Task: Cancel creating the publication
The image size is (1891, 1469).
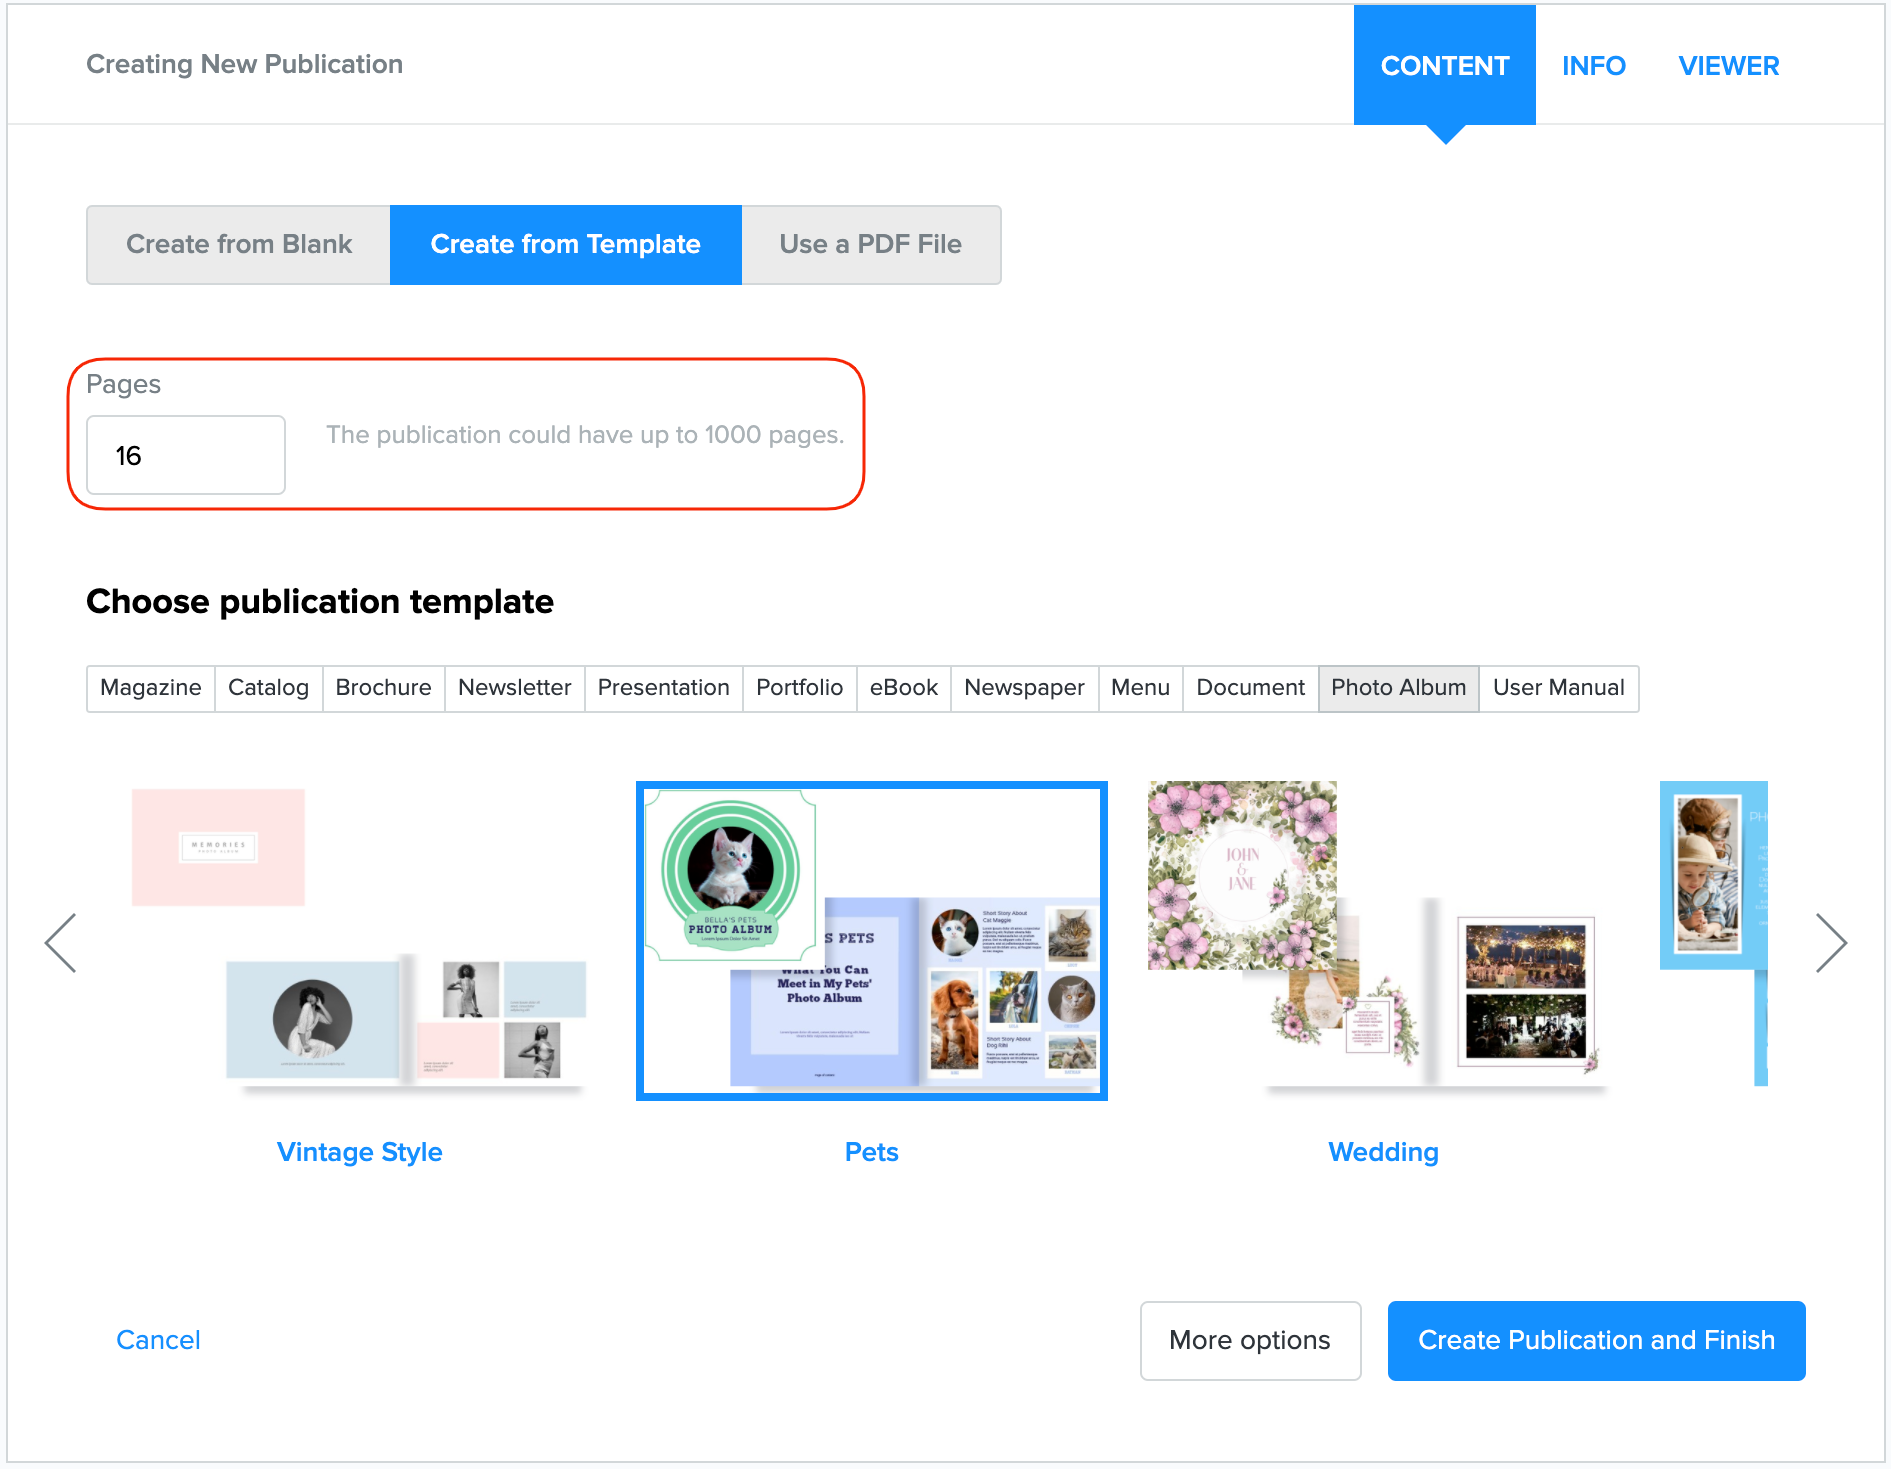Action: pyautogui.click(x=158, y=1340)
